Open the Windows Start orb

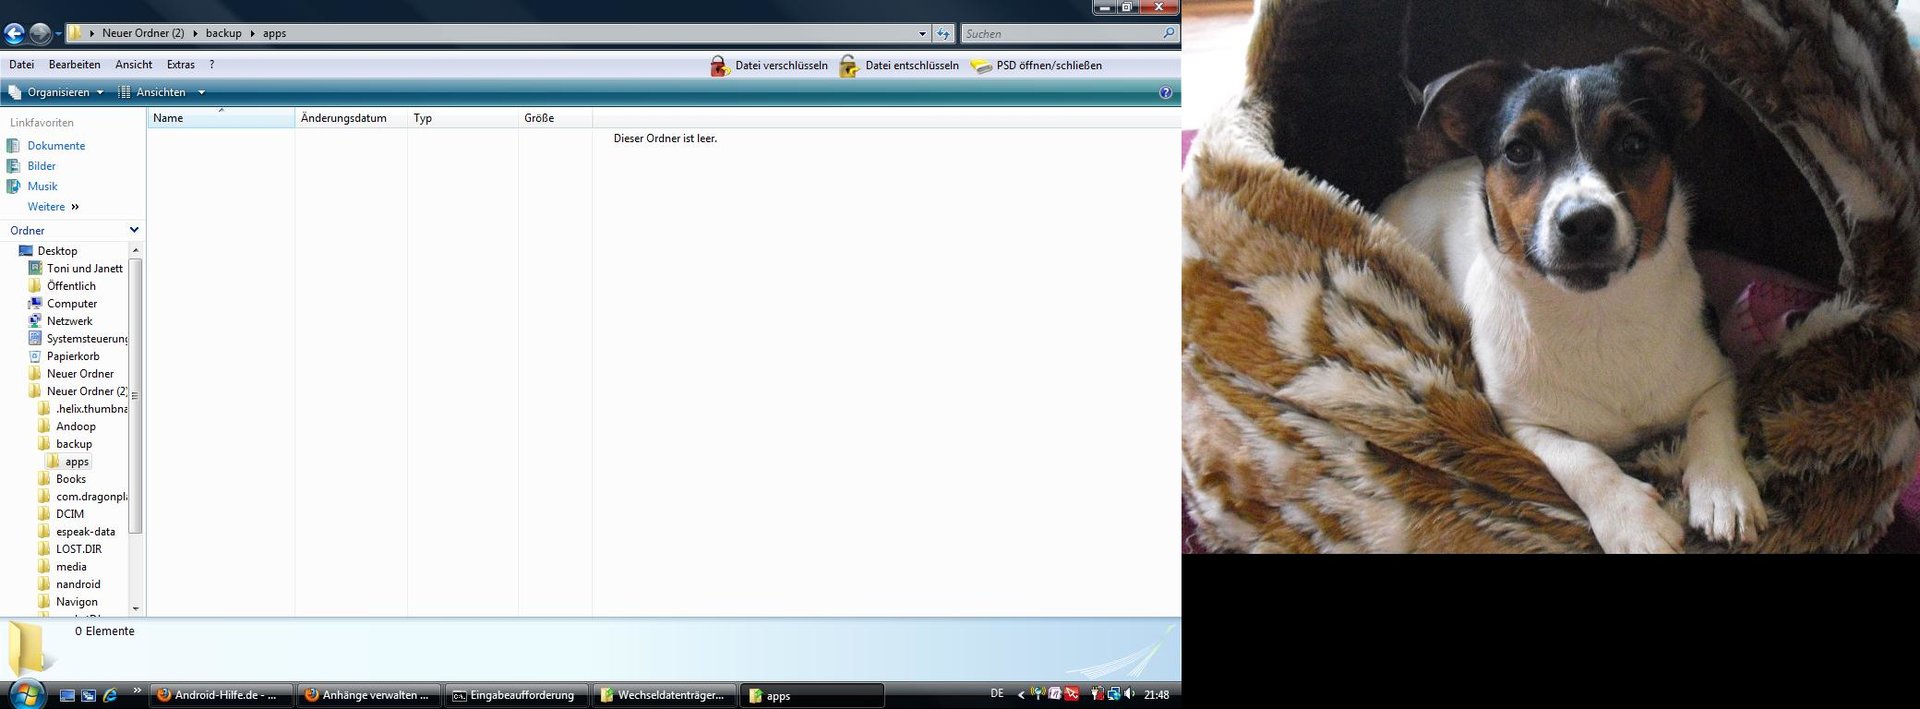click(26, 693)
